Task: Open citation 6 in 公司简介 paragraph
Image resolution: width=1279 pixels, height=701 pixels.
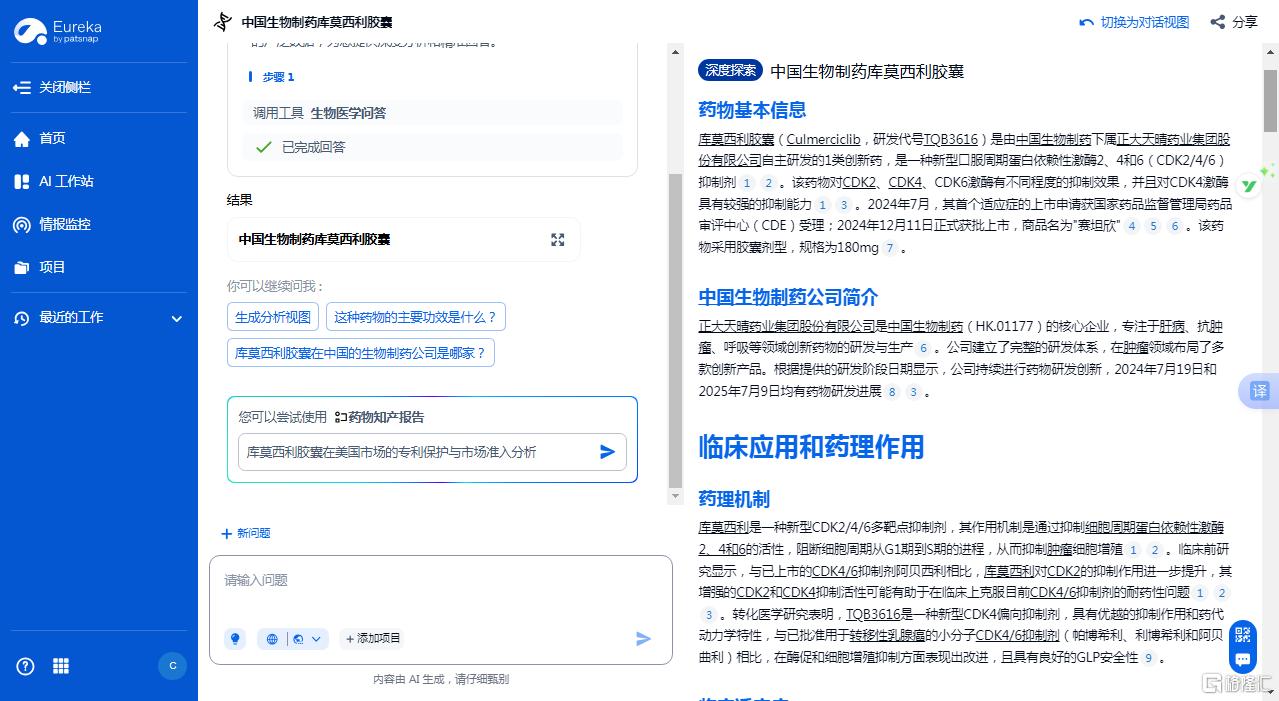Action: [x=923, y=348]
